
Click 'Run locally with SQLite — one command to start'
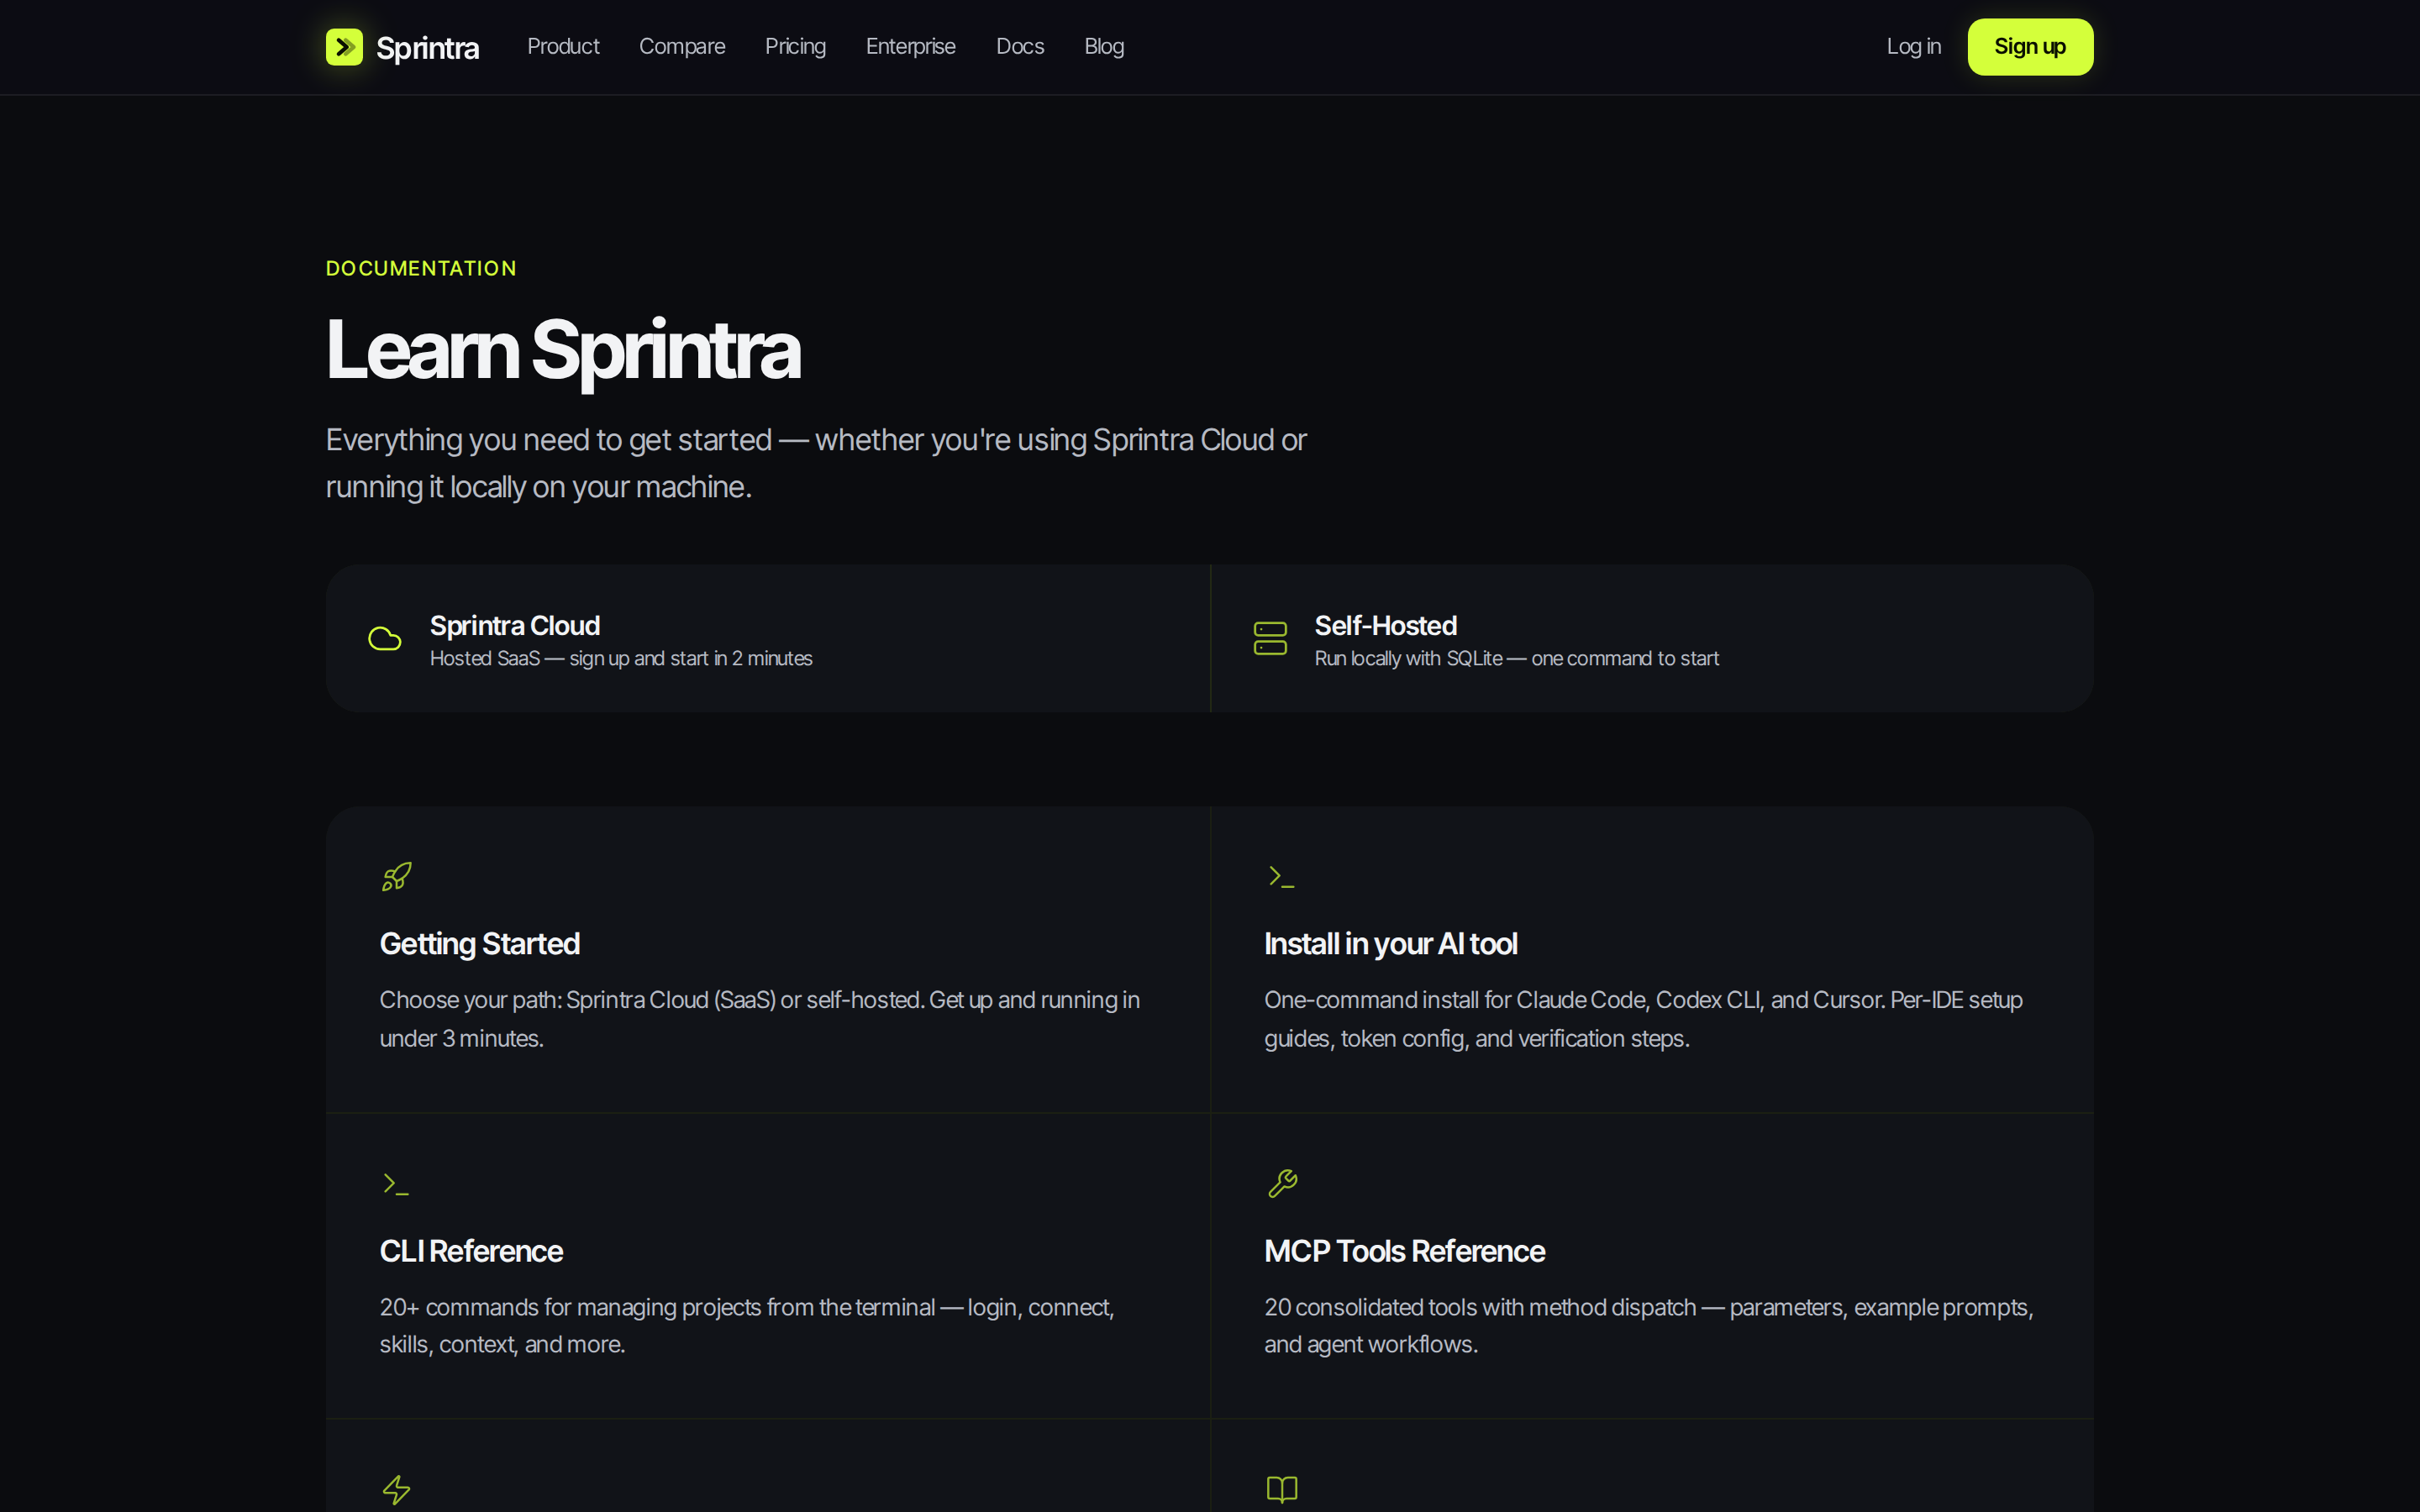pos(1516,659)
